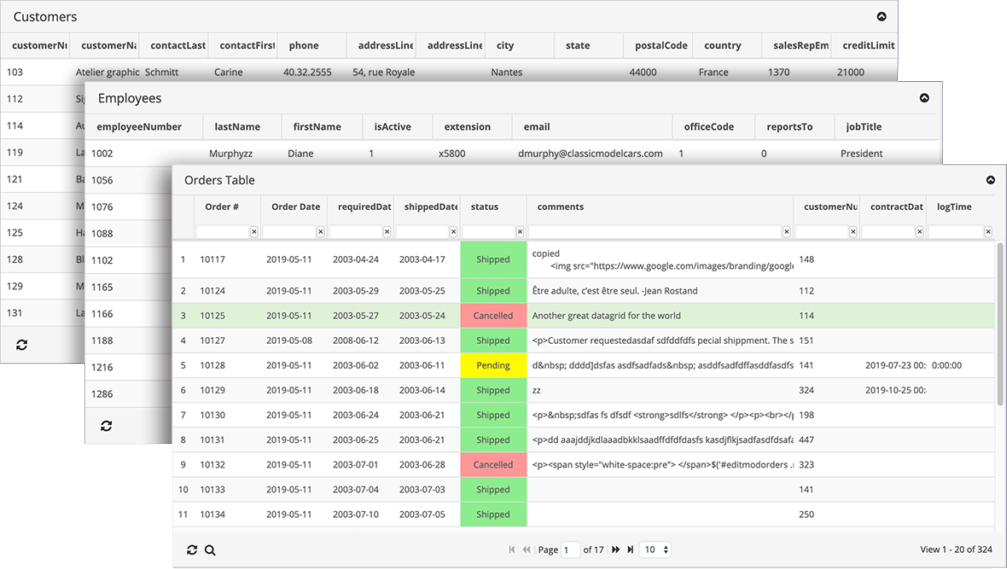
Task: Reload the Customers grid with its refresh icon
Action: [22, 345]
